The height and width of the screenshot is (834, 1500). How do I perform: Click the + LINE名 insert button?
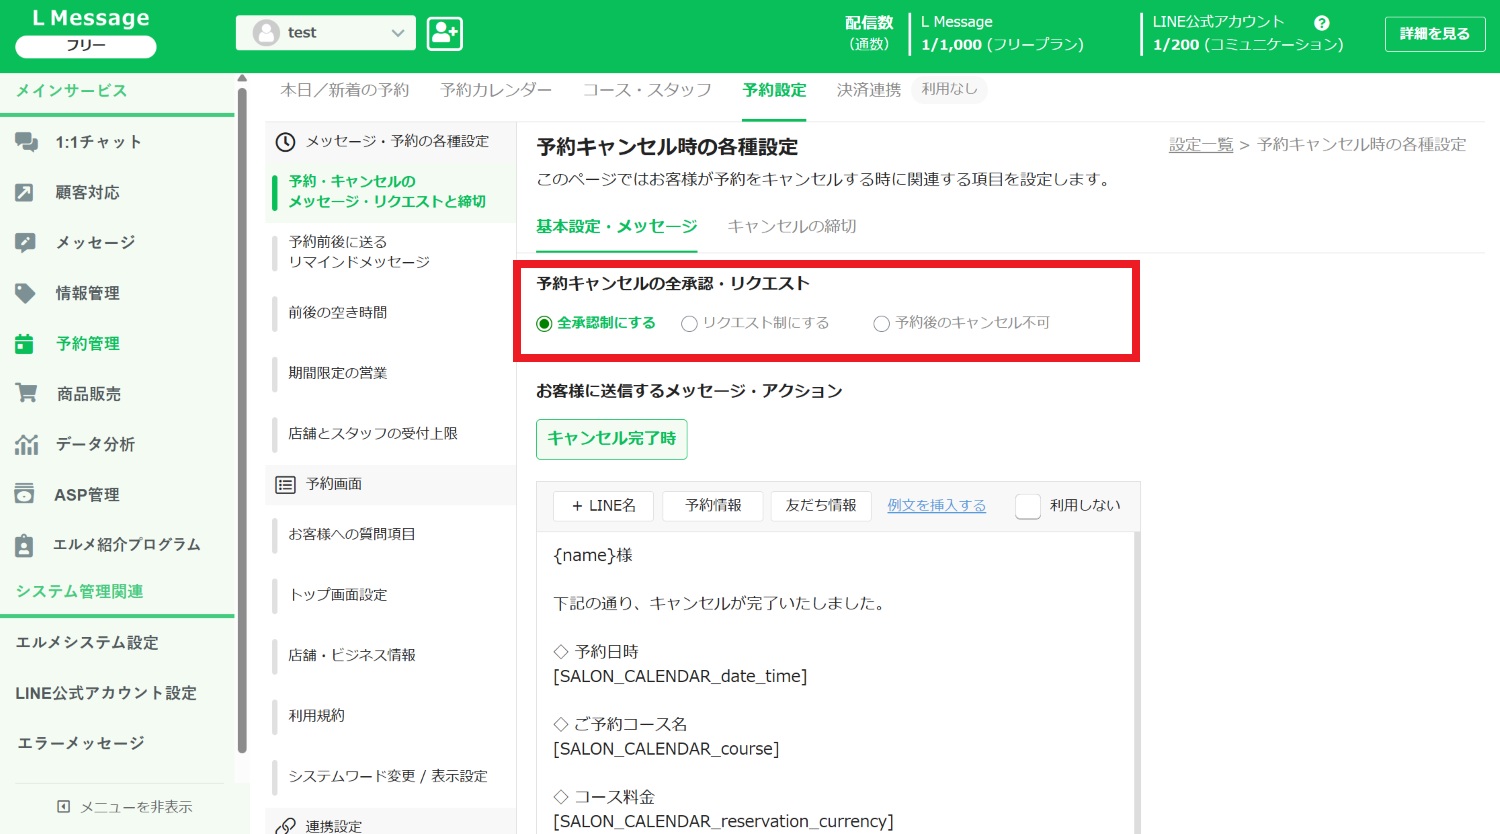coord(603,506)
